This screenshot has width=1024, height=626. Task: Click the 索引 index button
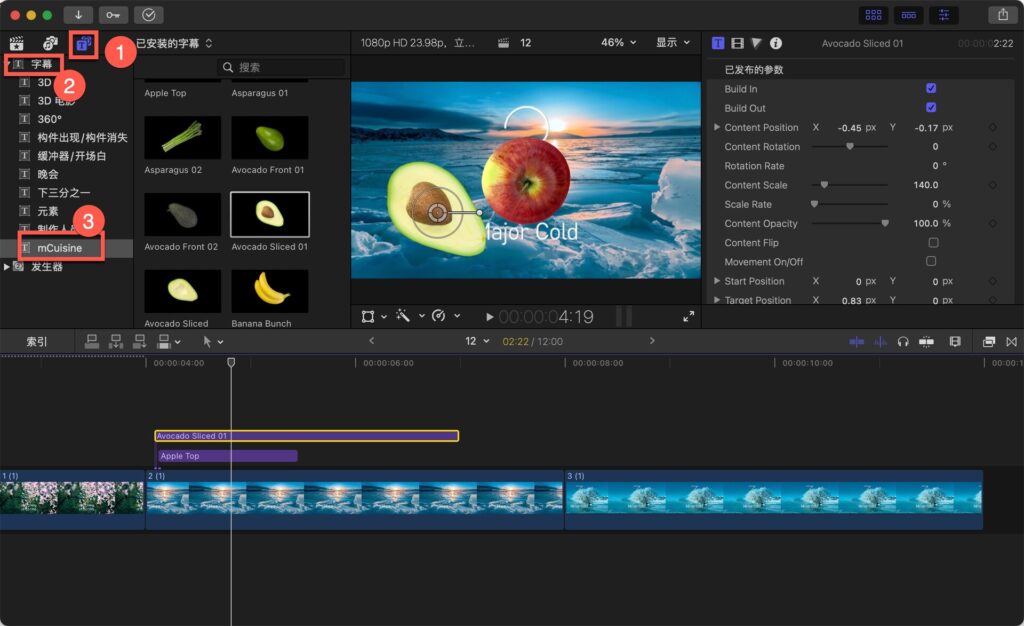[x=37, y=342]
